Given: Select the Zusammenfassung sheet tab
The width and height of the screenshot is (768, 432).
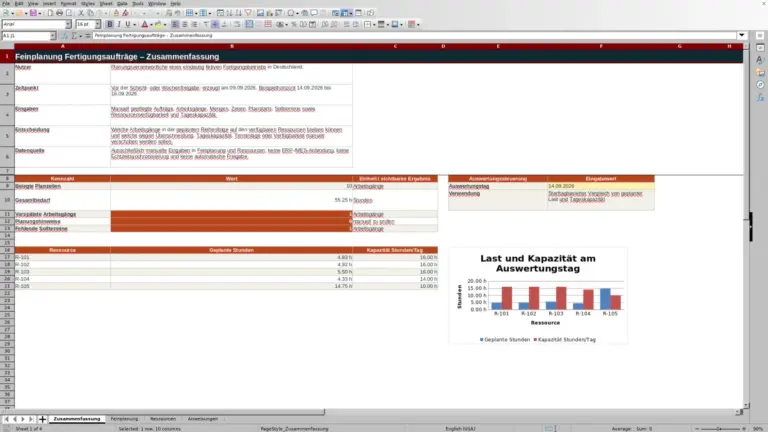Looking at the screenshot, I should 77,419.
